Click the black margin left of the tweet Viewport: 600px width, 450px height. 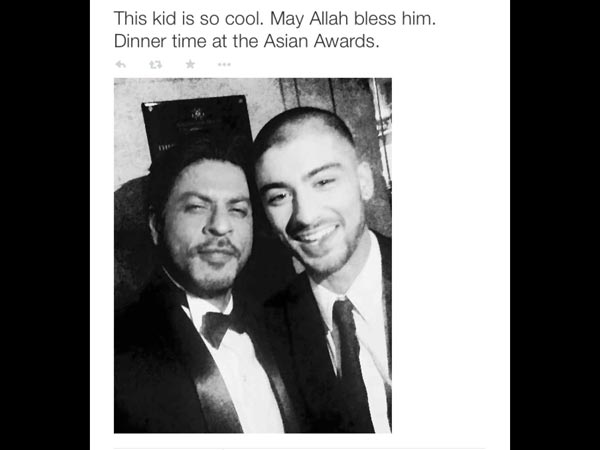[x=45, y=225]
